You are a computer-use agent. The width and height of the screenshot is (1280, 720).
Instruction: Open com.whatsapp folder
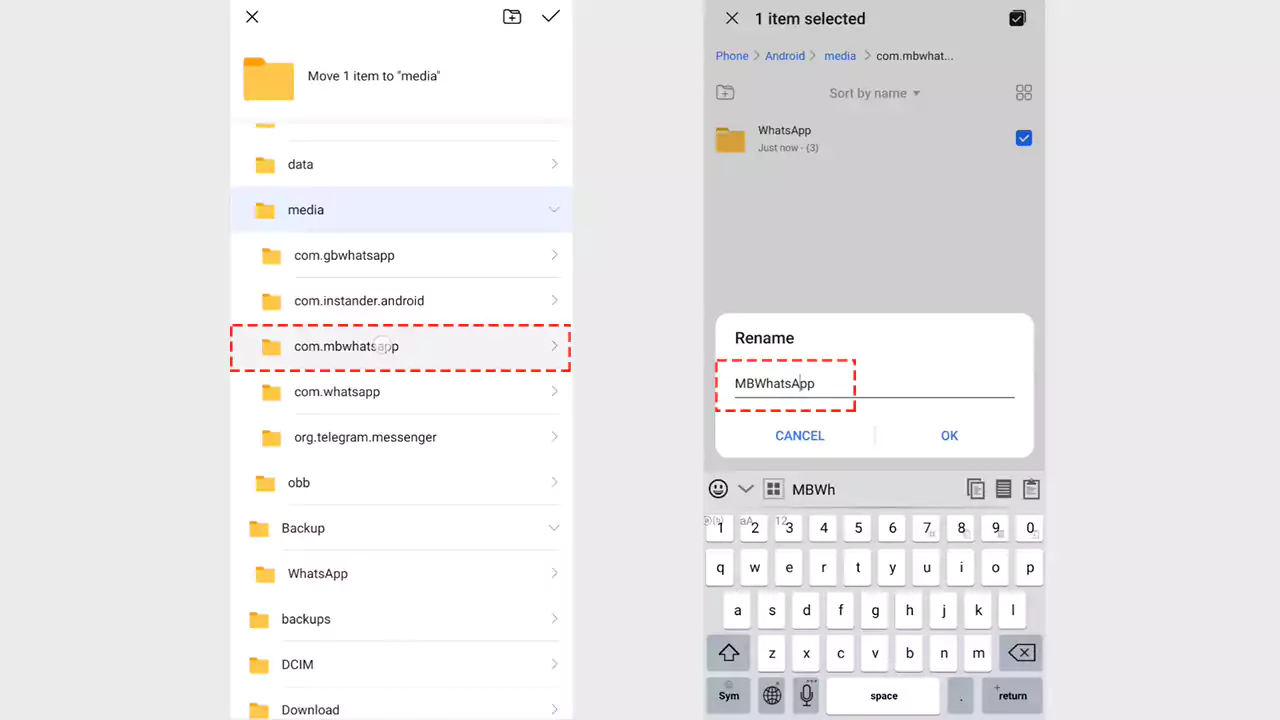401,392
